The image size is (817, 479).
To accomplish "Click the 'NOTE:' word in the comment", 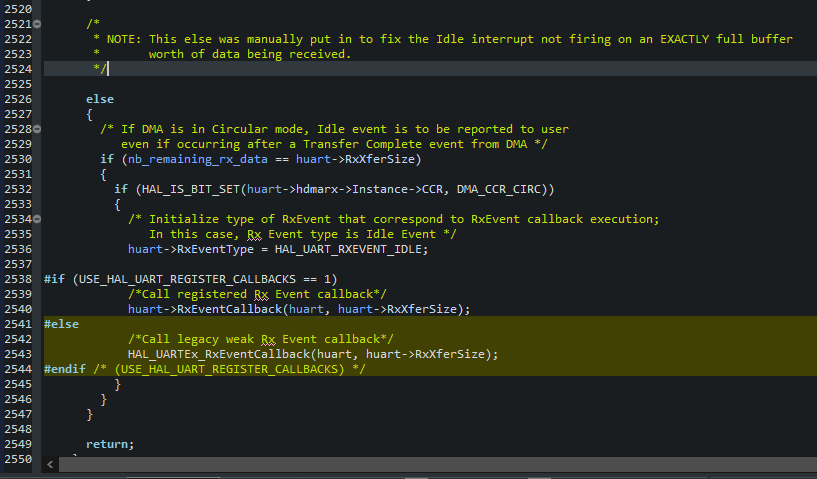I will tap(124, 39).
